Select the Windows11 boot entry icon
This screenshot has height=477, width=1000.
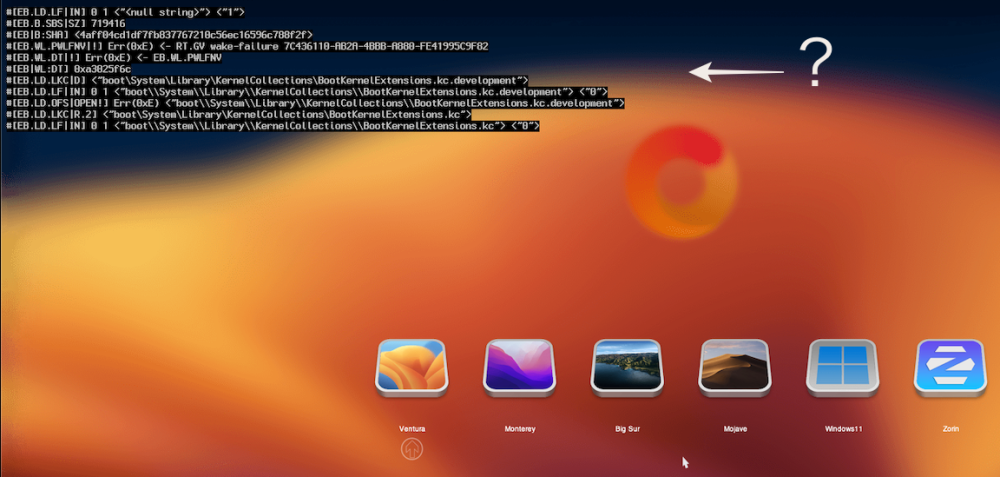pyautogui.click(x=843, y=368)
